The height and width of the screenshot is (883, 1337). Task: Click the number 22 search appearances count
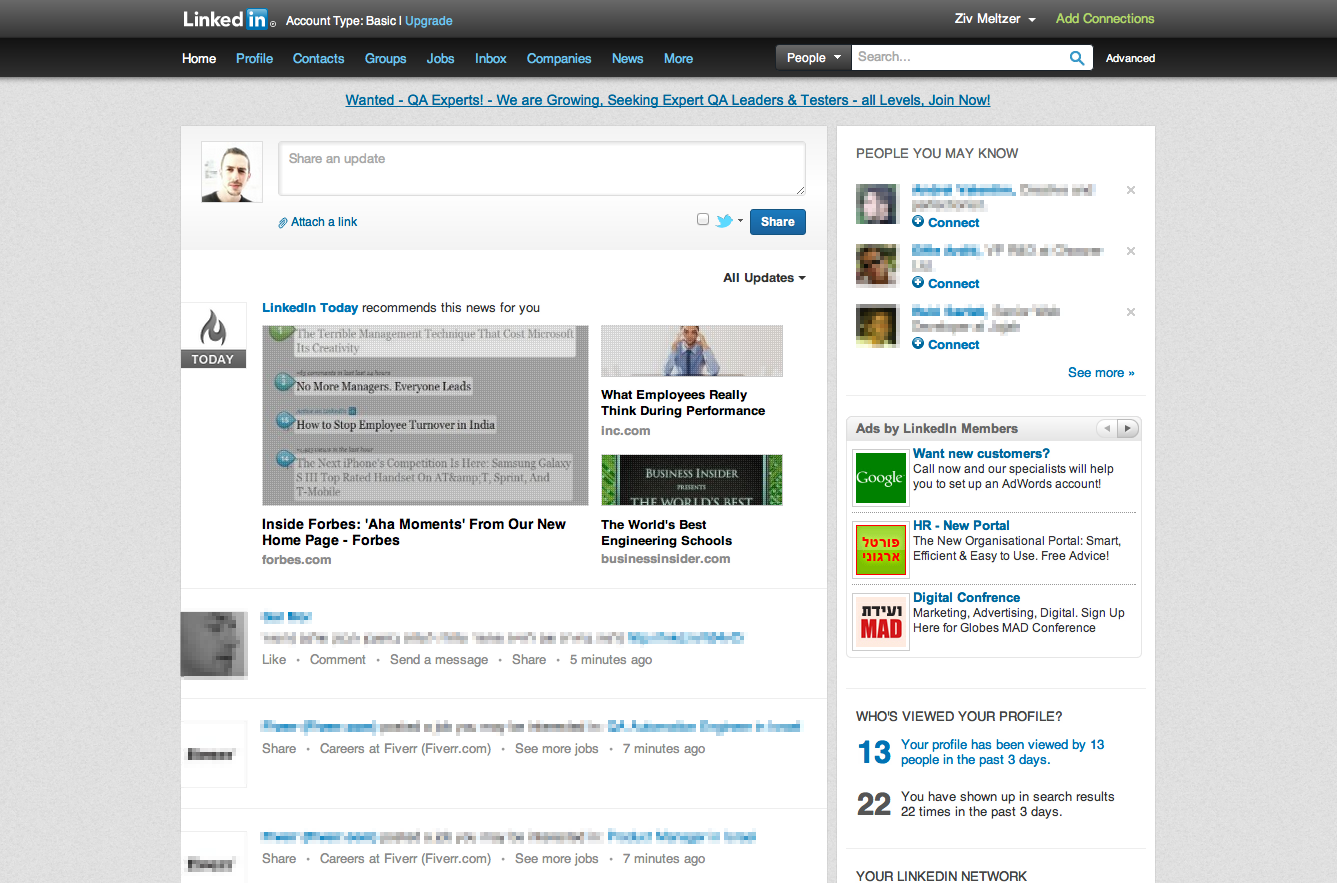click(874, 804)
